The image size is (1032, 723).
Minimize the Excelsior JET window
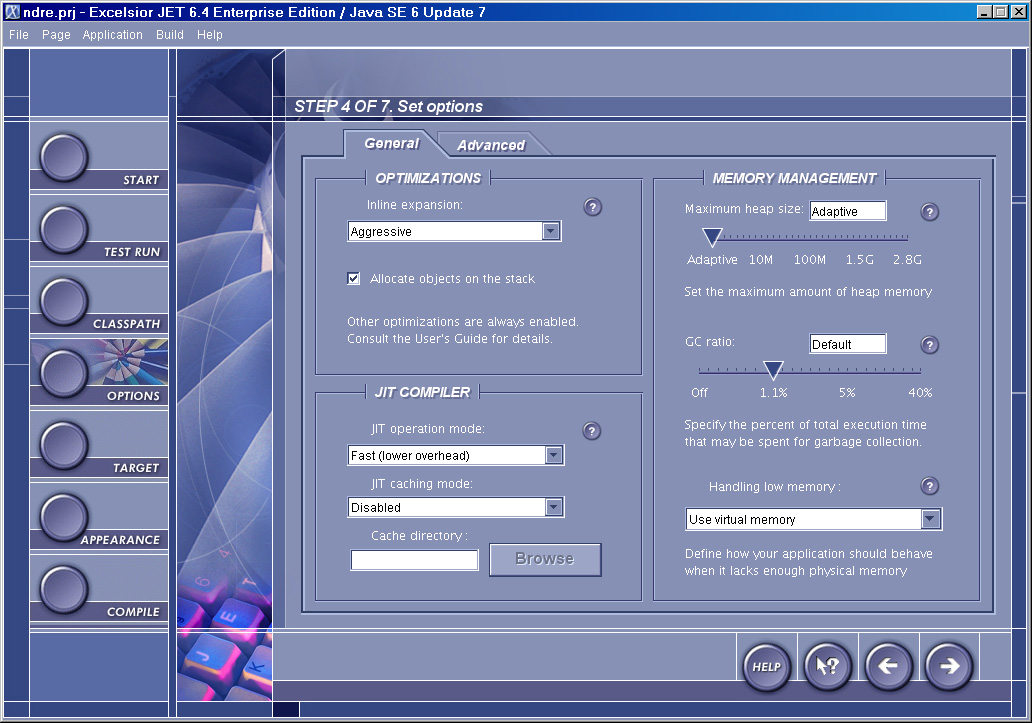(984, 12)
